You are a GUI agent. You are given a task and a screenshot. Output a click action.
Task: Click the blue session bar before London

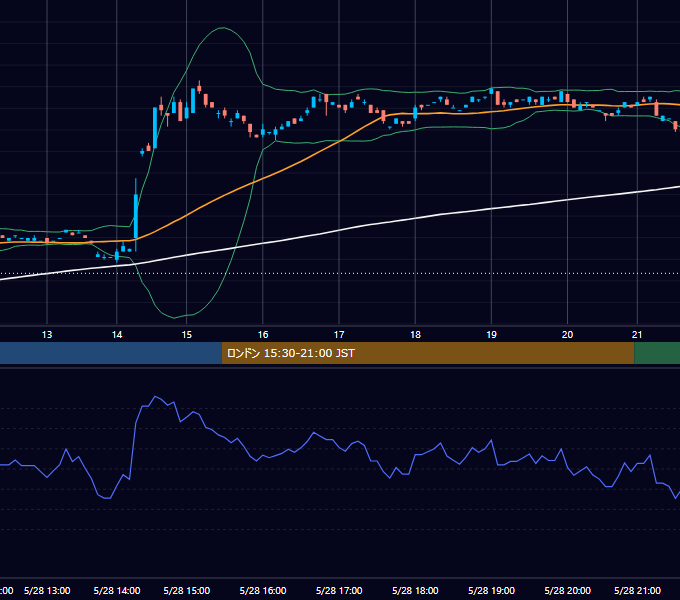point(111,353)
